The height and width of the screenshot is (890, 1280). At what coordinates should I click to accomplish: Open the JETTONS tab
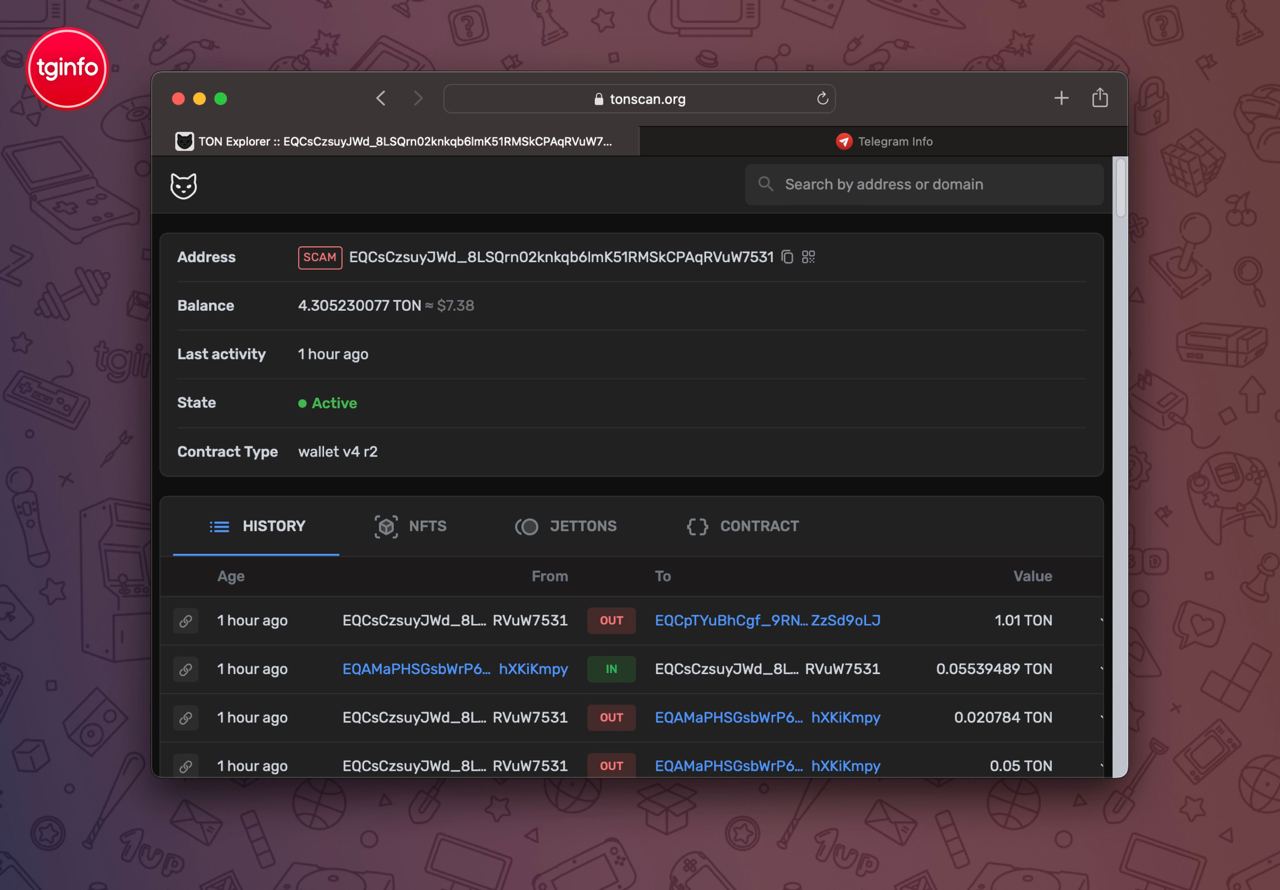pos(566,526)
